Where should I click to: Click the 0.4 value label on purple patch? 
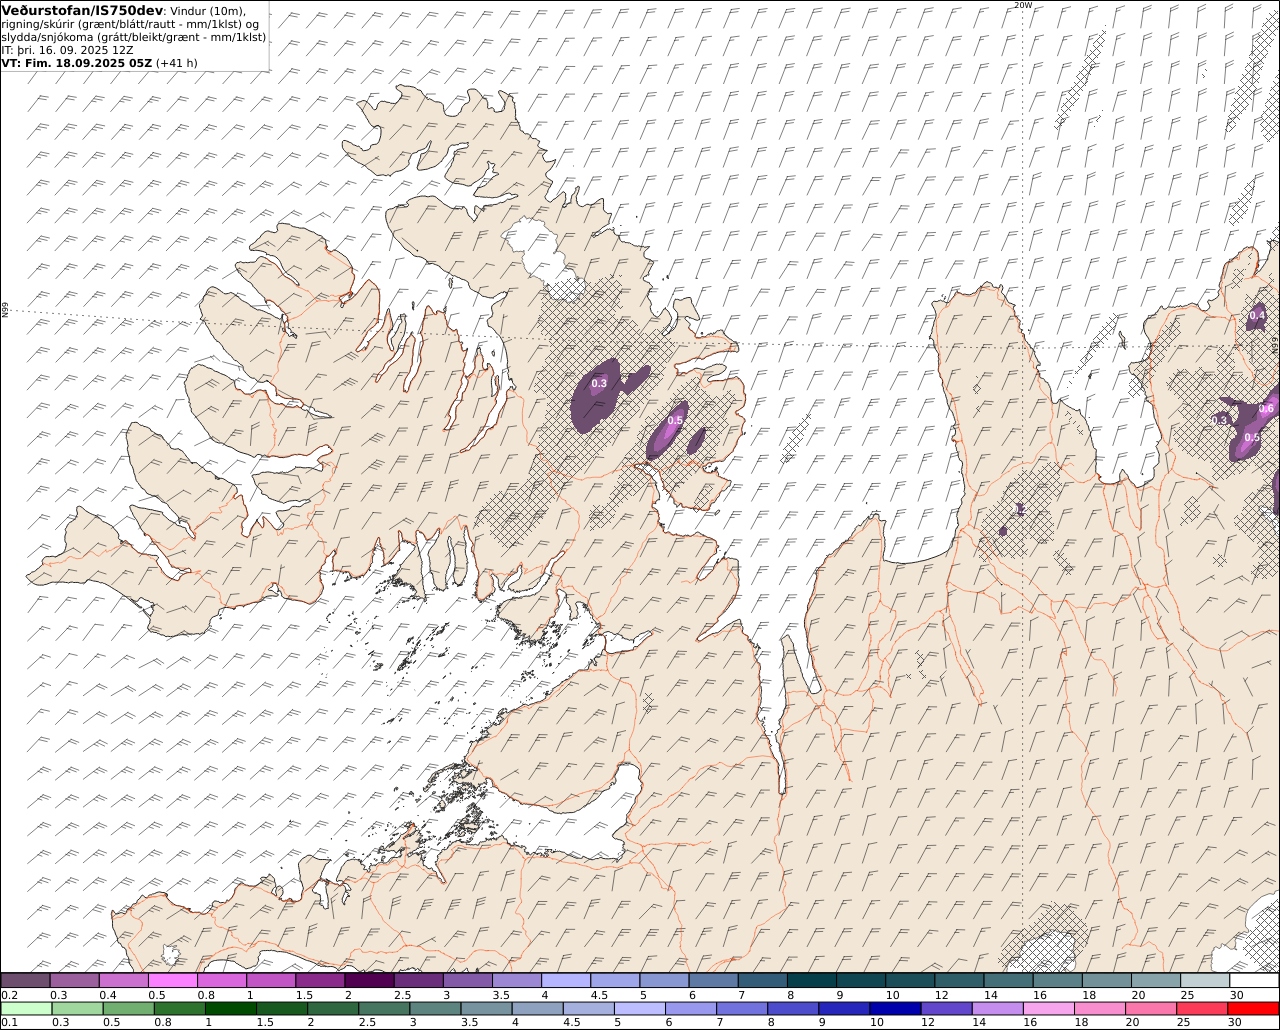(x=1257, y=316)
